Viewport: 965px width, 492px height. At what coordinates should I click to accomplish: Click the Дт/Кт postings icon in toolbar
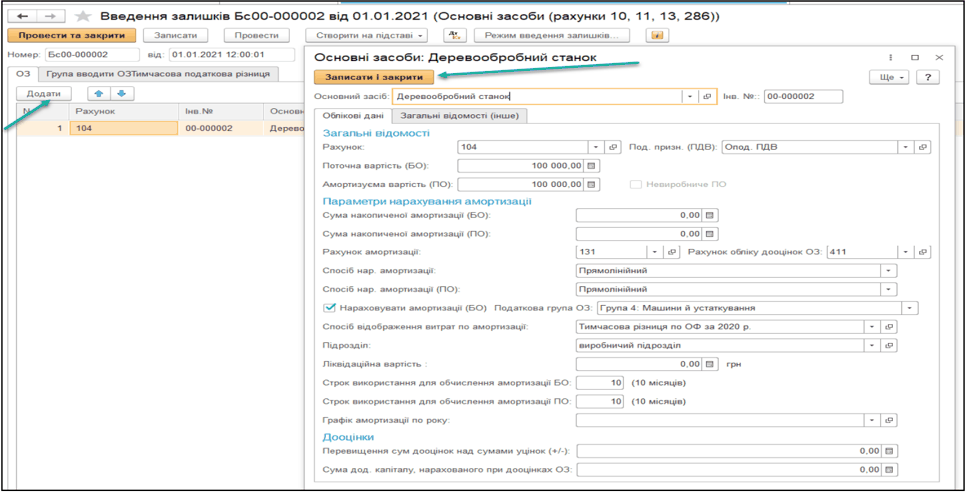tap(454, 36)
